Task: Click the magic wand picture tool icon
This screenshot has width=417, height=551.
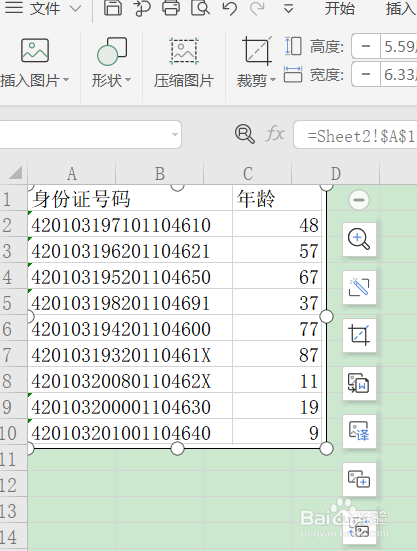Action: pyautogui.click(x=359, y=287)
